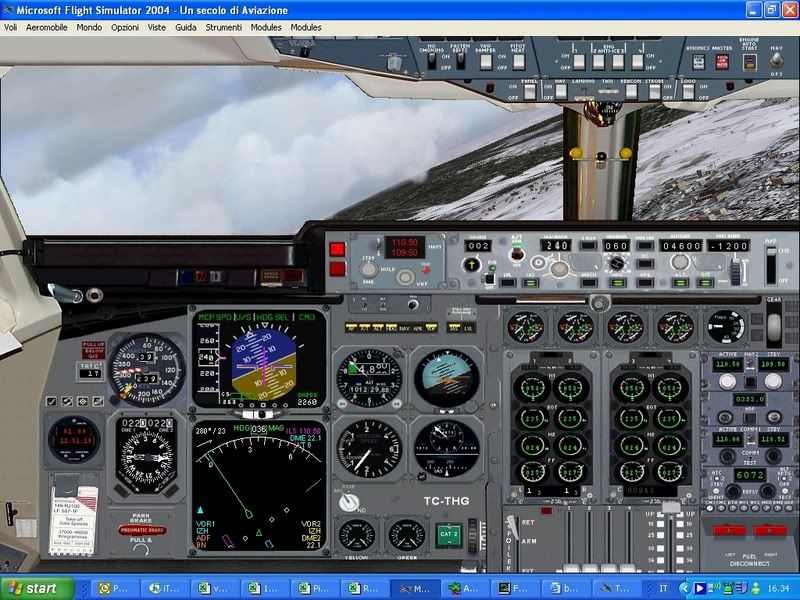Viewport: 800px width, 600px height.
Task: Click the altitude 04600 display
Action: coord(680,246)
